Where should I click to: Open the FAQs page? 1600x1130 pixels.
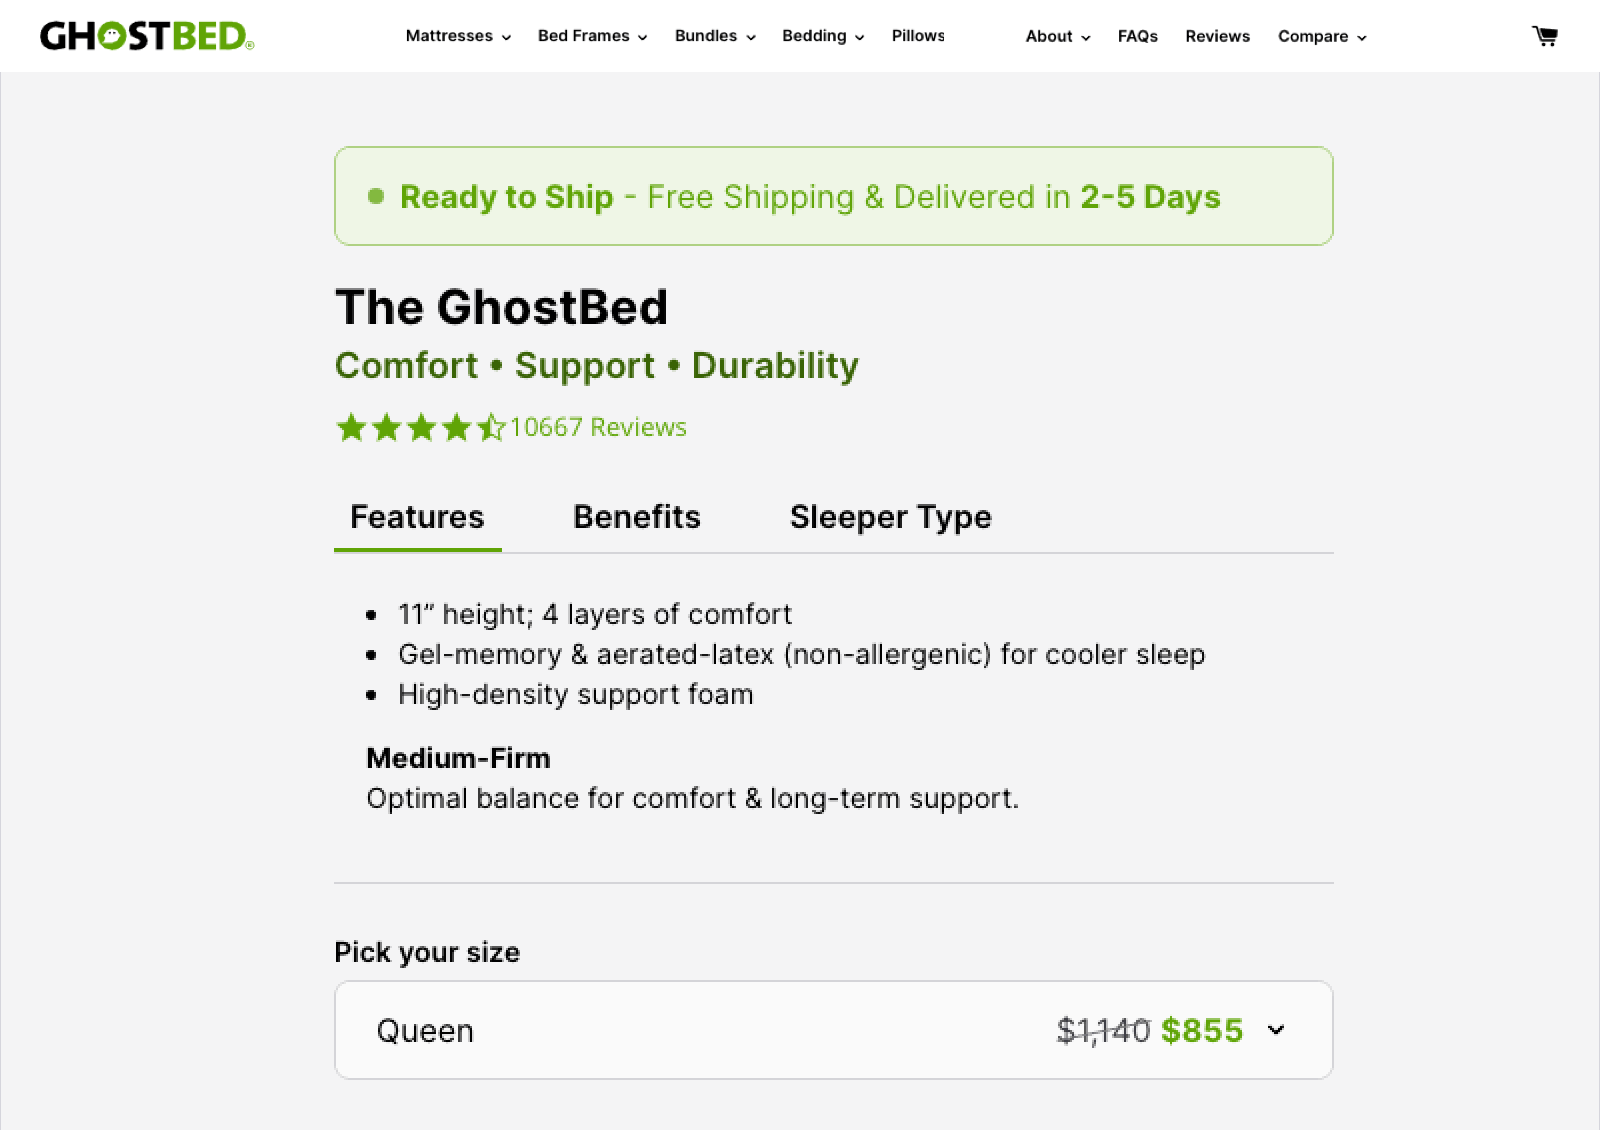(x=1137, y=37)
